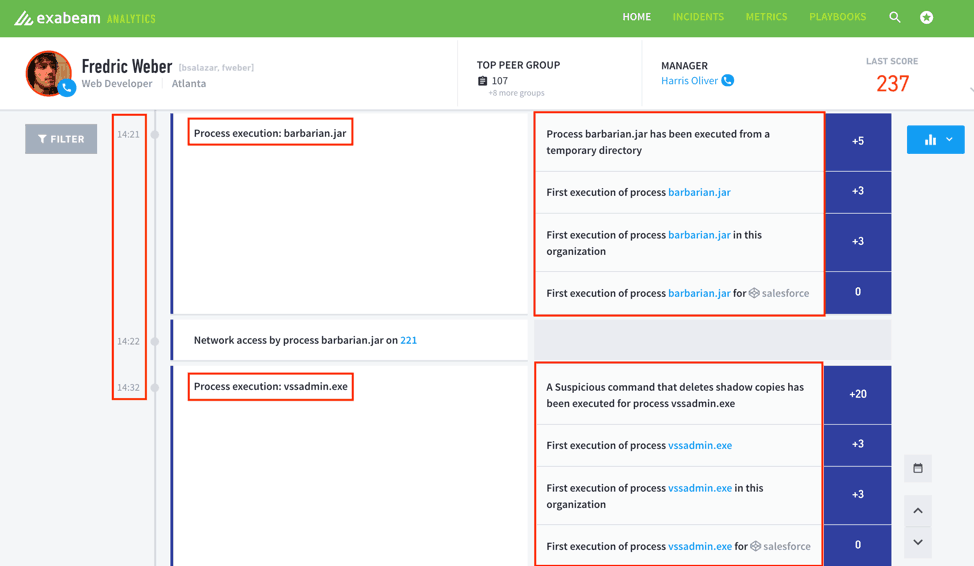Viewport: 974px width, 566px height.
Task: Open barbarian.jar link in salesforce row
Action: tap(699, 293)
